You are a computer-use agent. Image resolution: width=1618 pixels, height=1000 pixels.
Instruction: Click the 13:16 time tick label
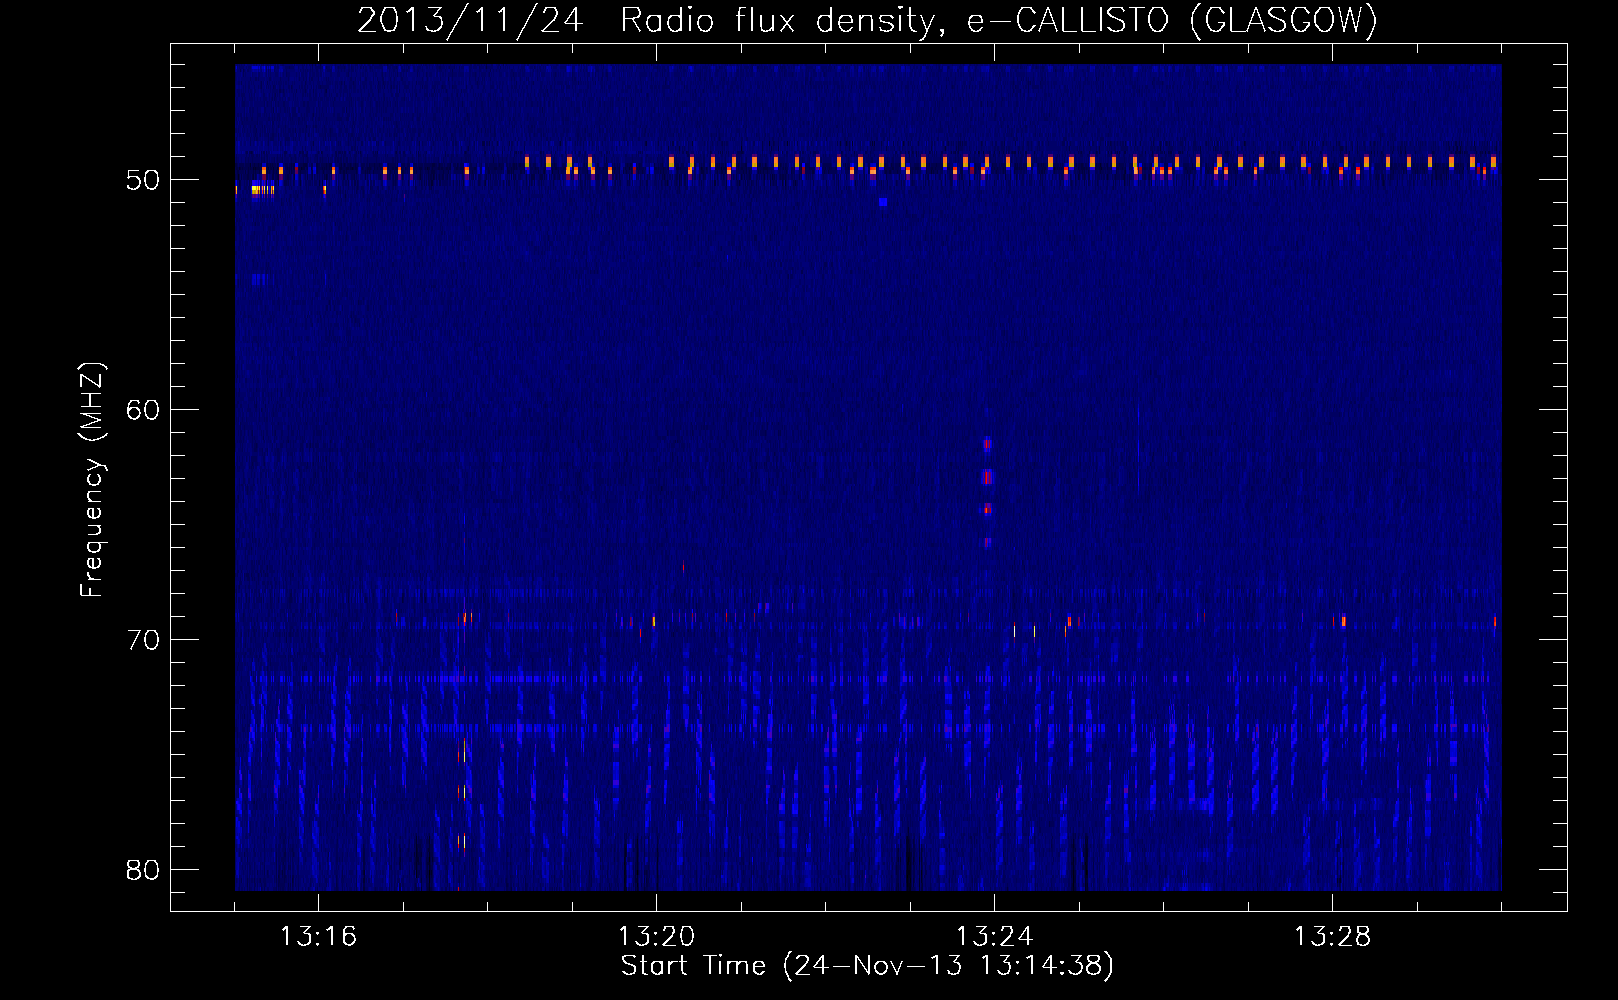[318, 937]
